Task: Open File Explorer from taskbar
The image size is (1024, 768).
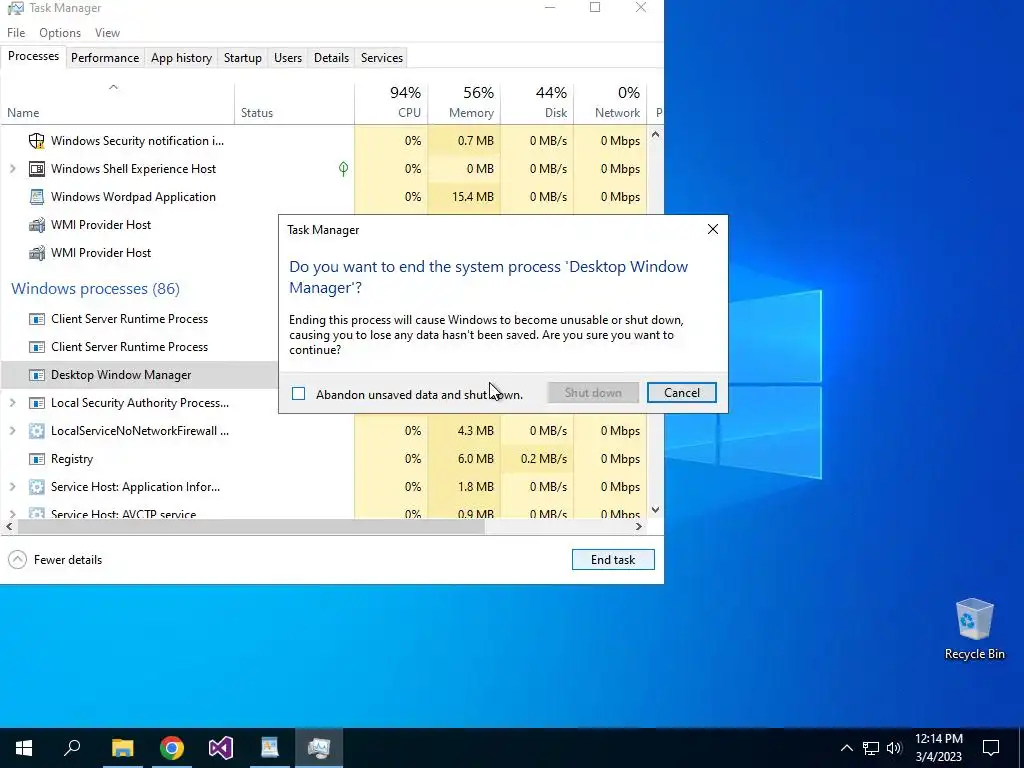Action: [122, 748]
